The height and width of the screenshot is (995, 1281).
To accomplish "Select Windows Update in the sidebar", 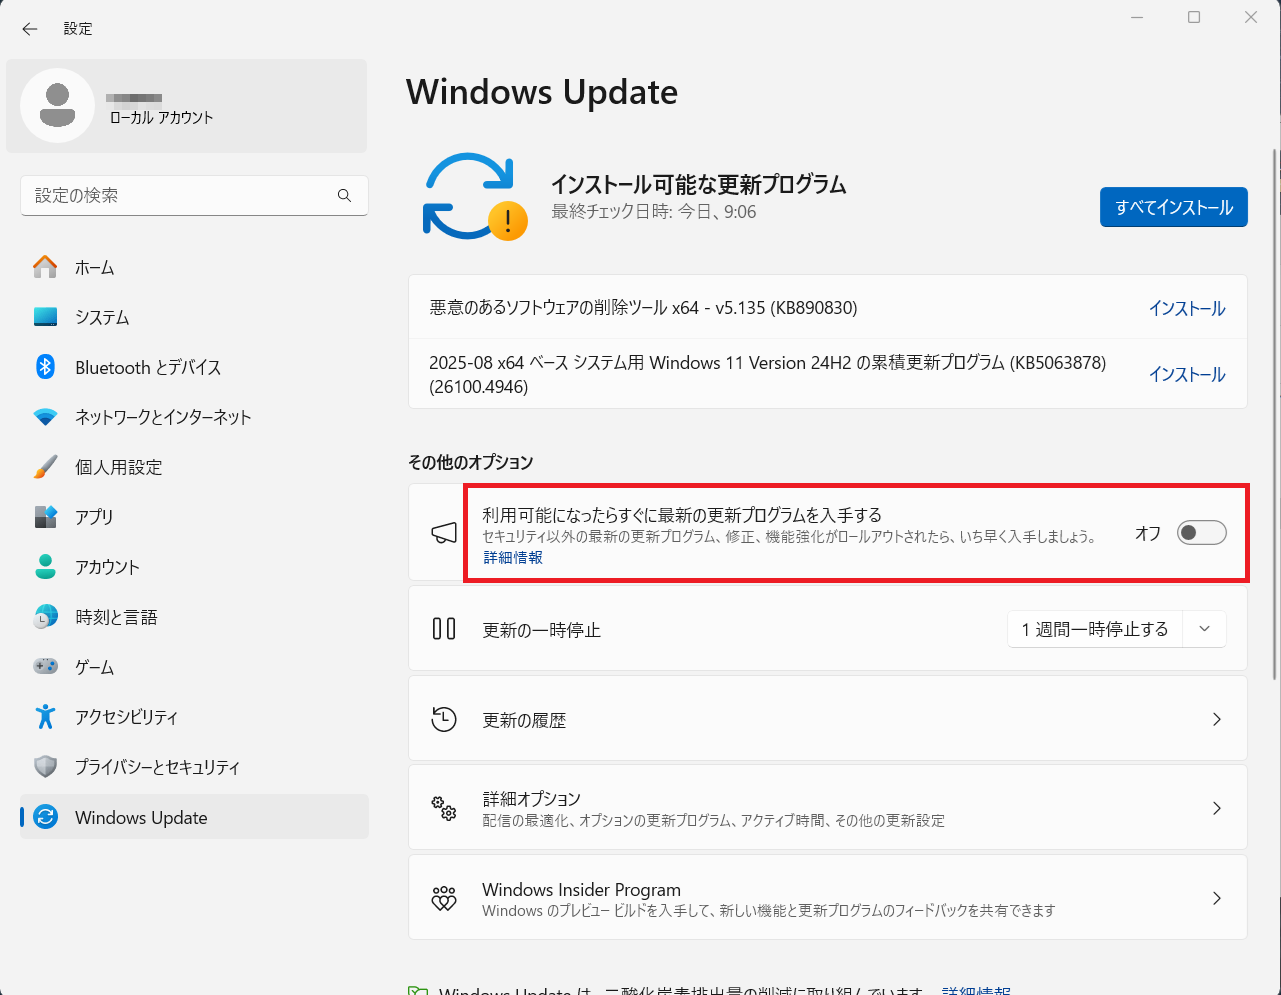I will (x=194, y=817).
